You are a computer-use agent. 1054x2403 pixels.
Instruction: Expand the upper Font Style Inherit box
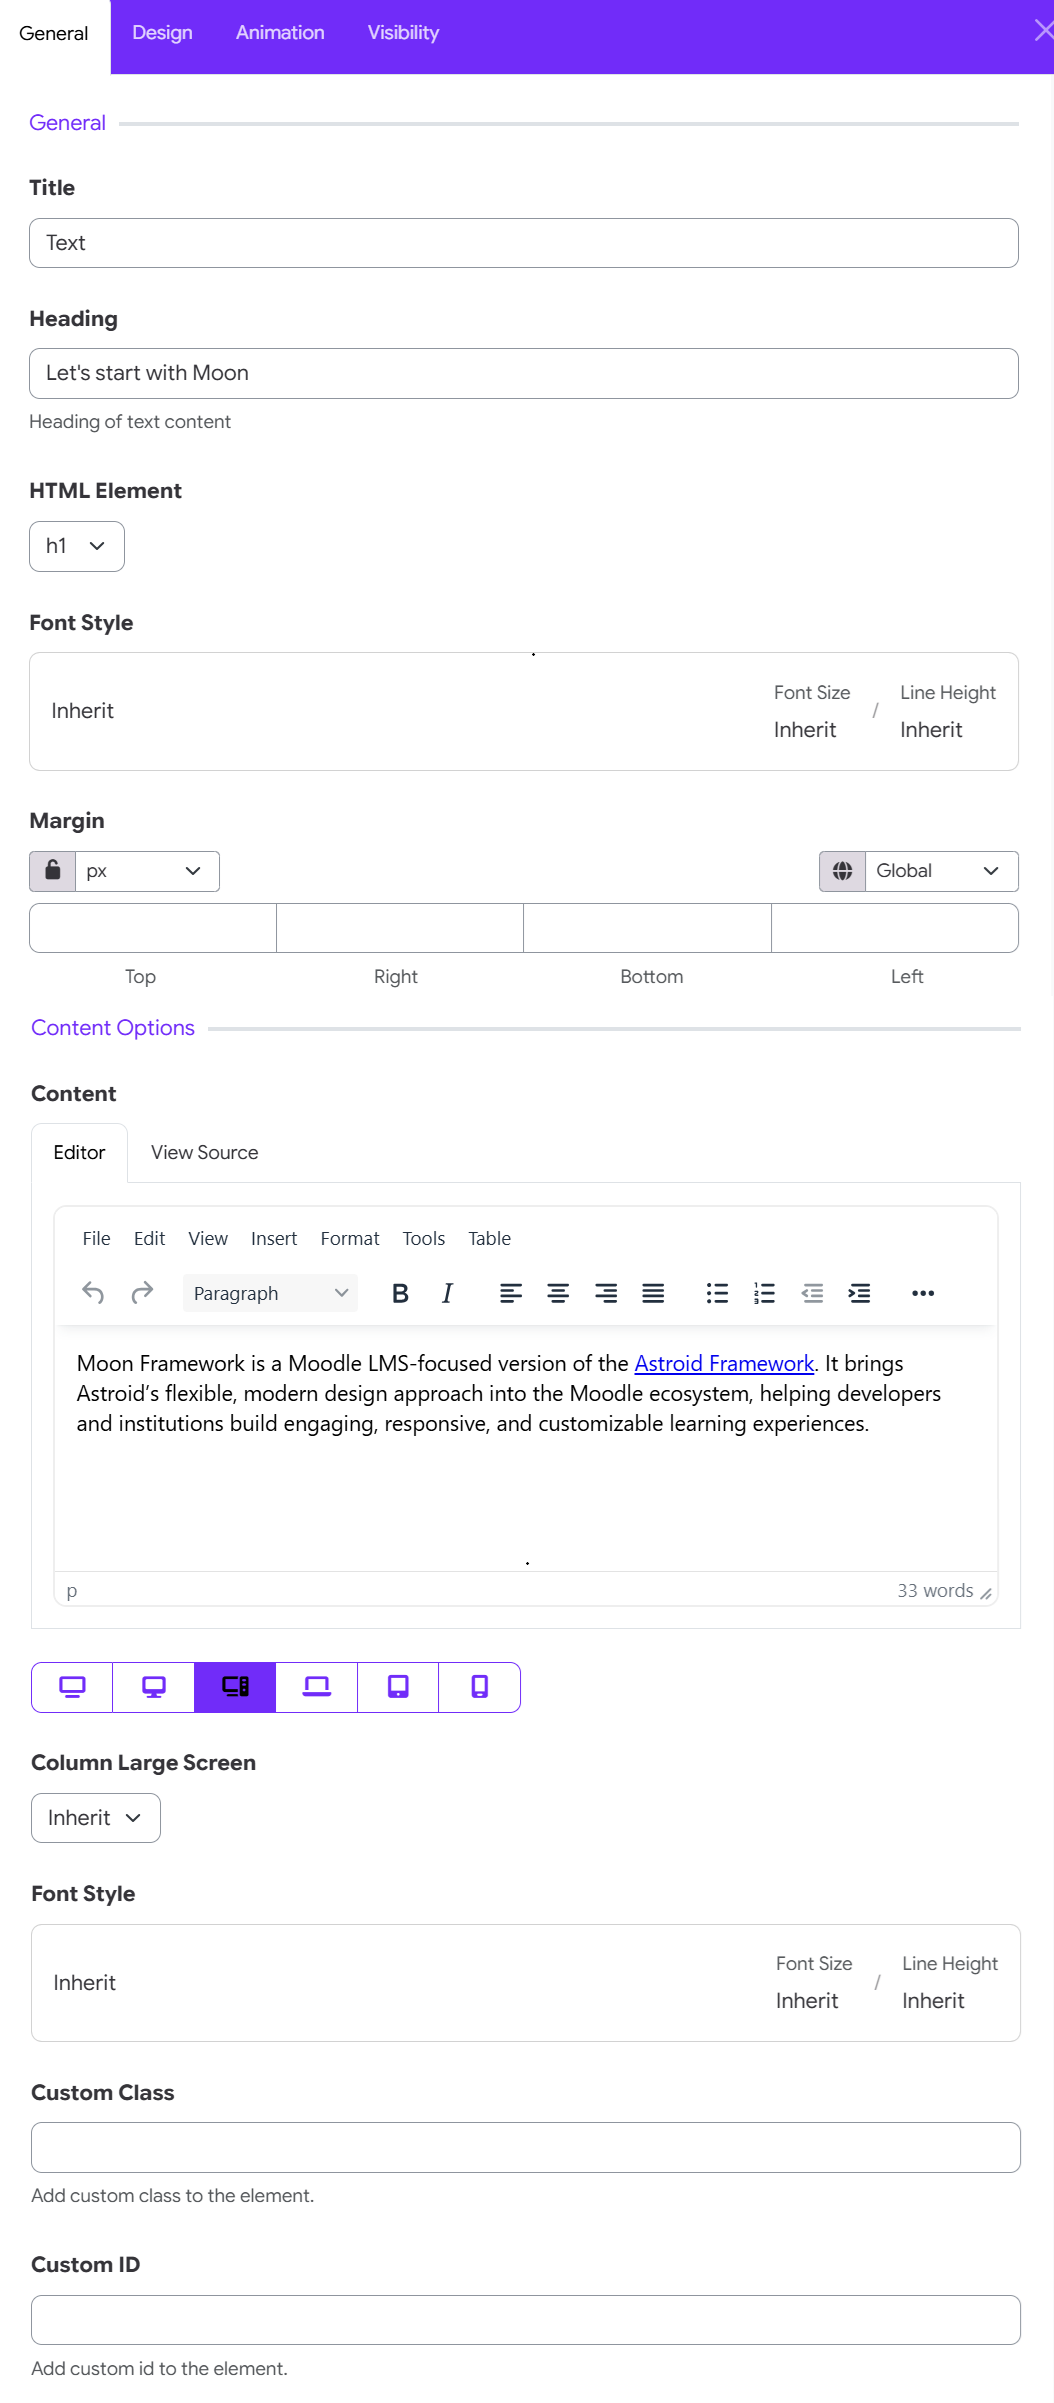click(524, 711)
